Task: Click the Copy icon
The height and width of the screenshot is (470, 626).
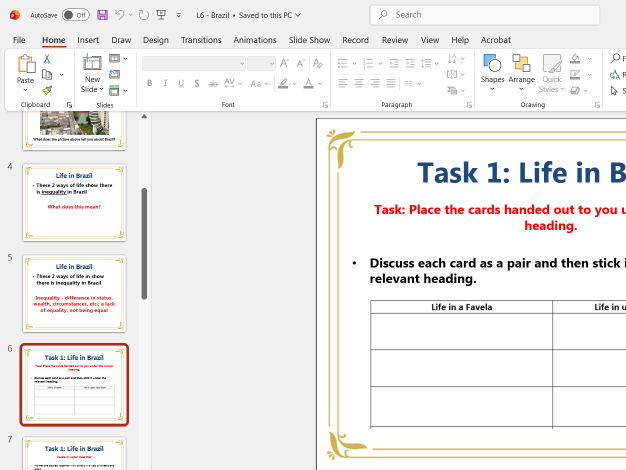Action: (47, 75)
